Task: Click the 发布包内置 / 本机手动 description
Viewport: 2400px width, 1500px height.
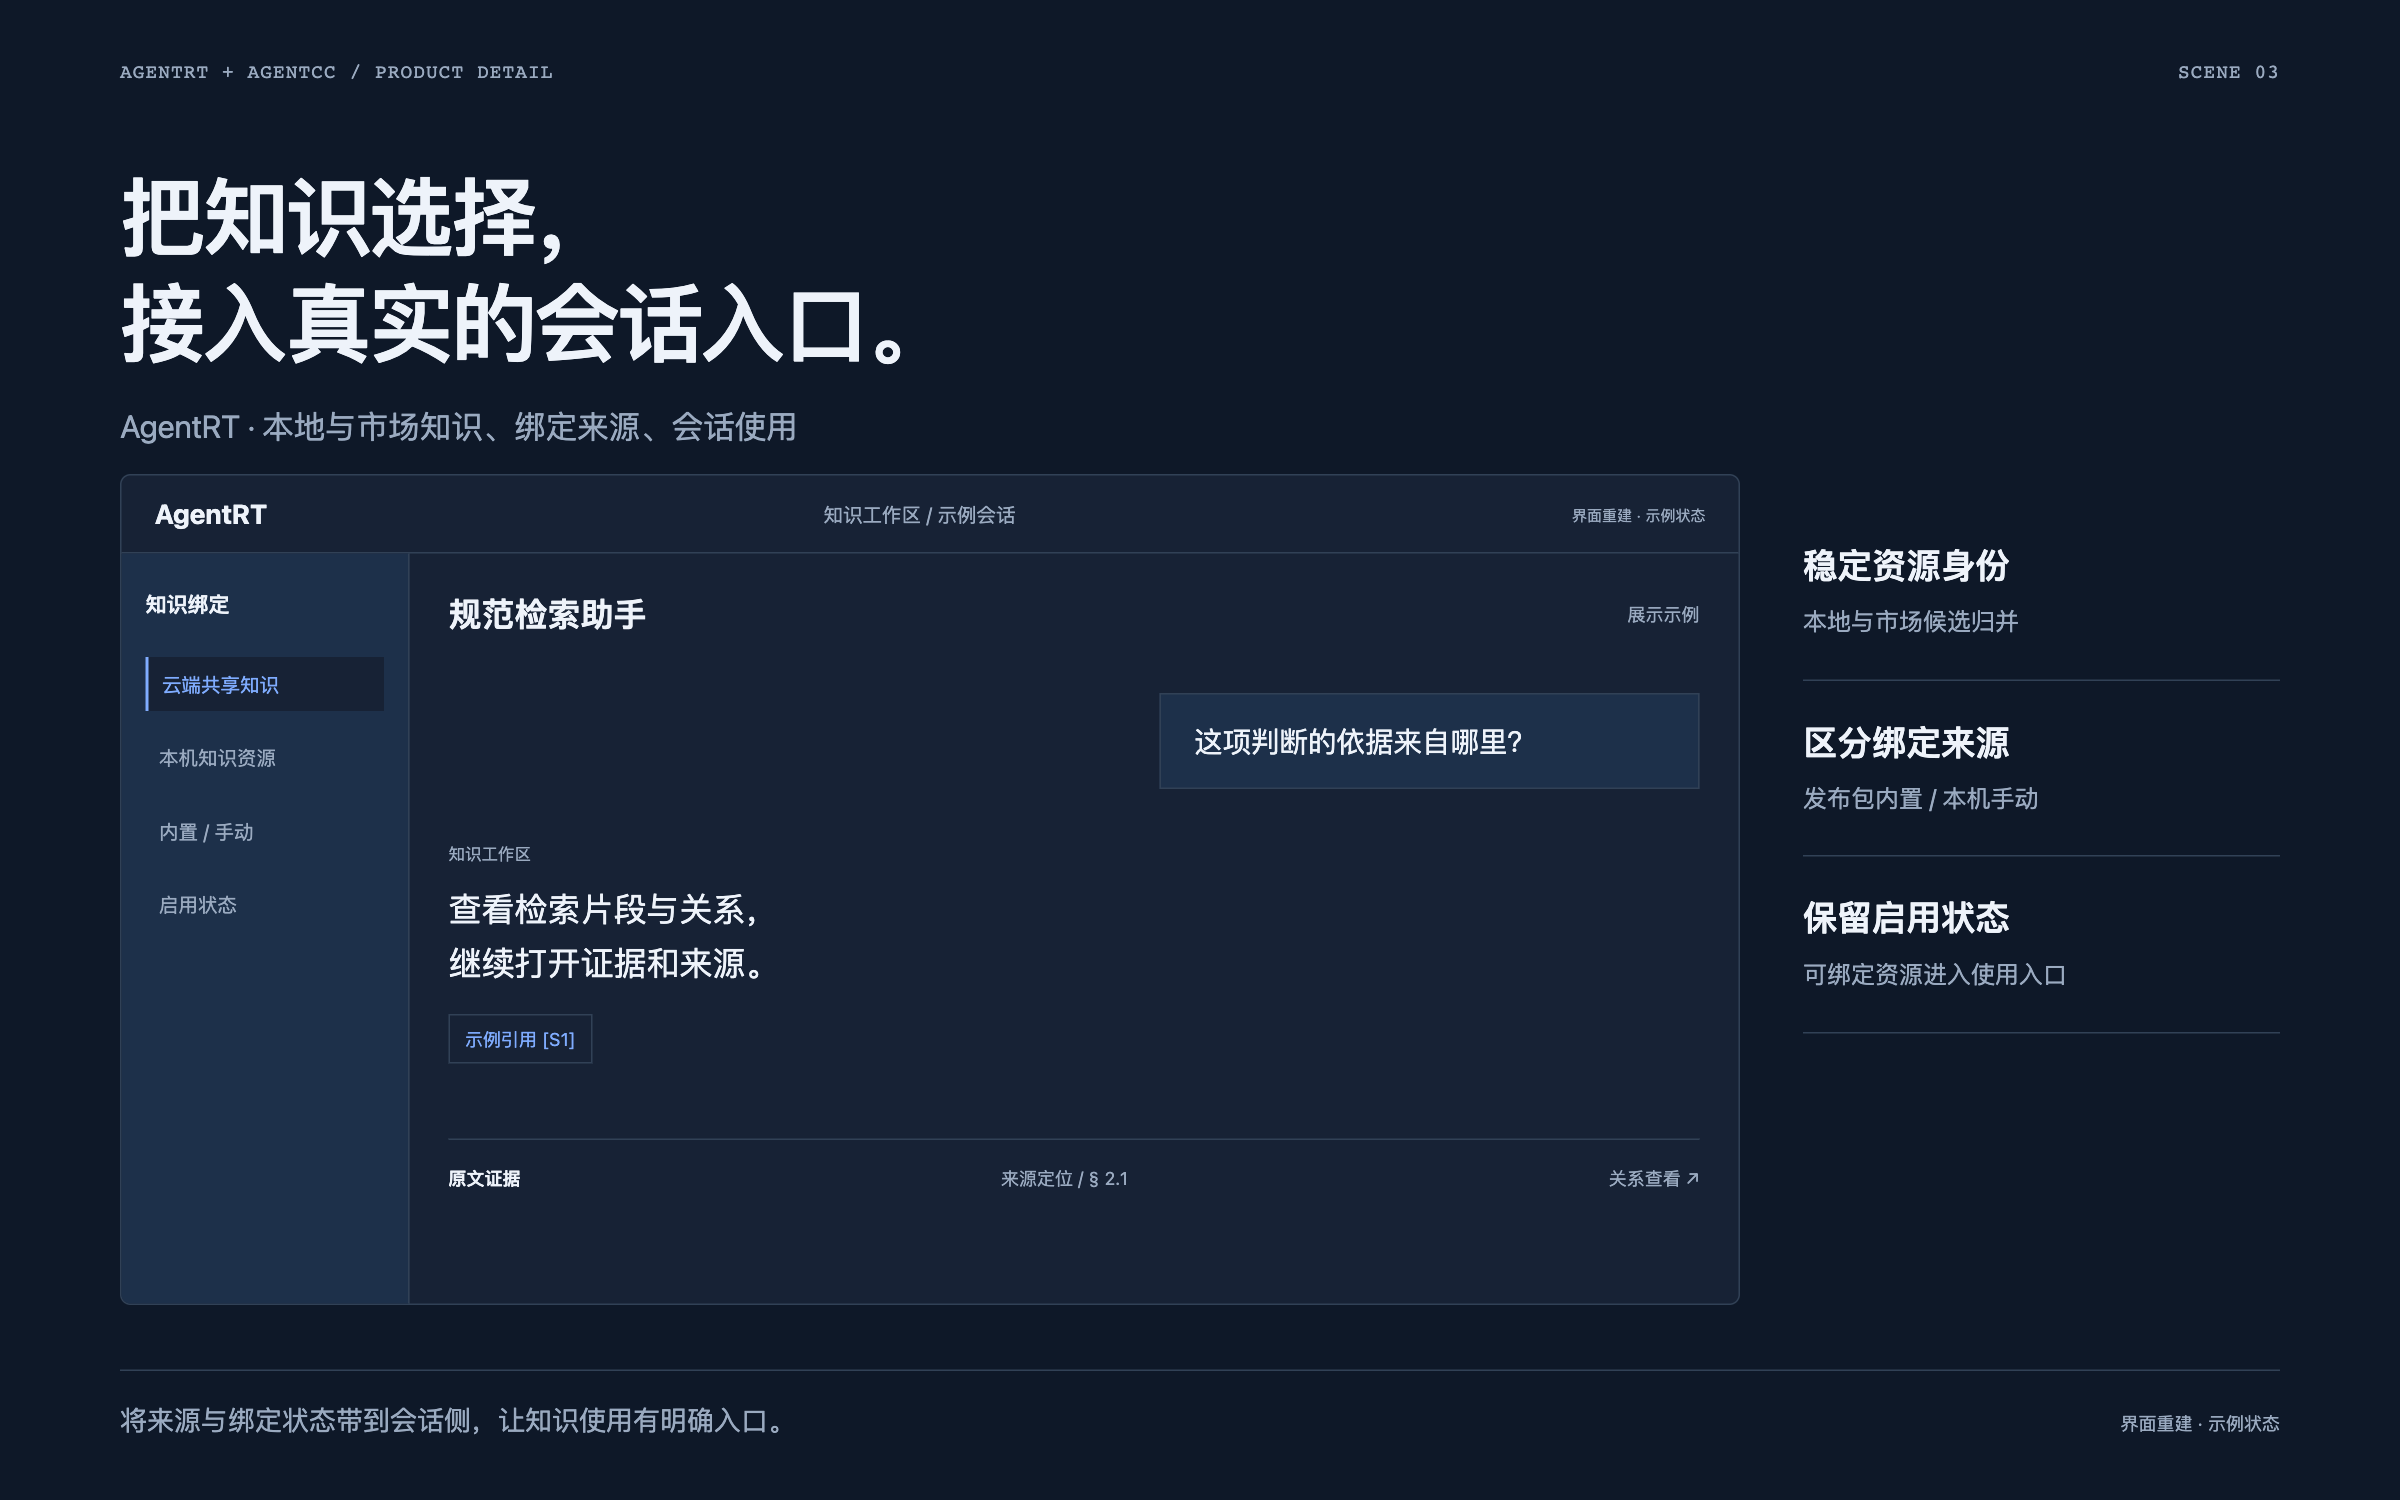Action: (x=1920, y=799)
